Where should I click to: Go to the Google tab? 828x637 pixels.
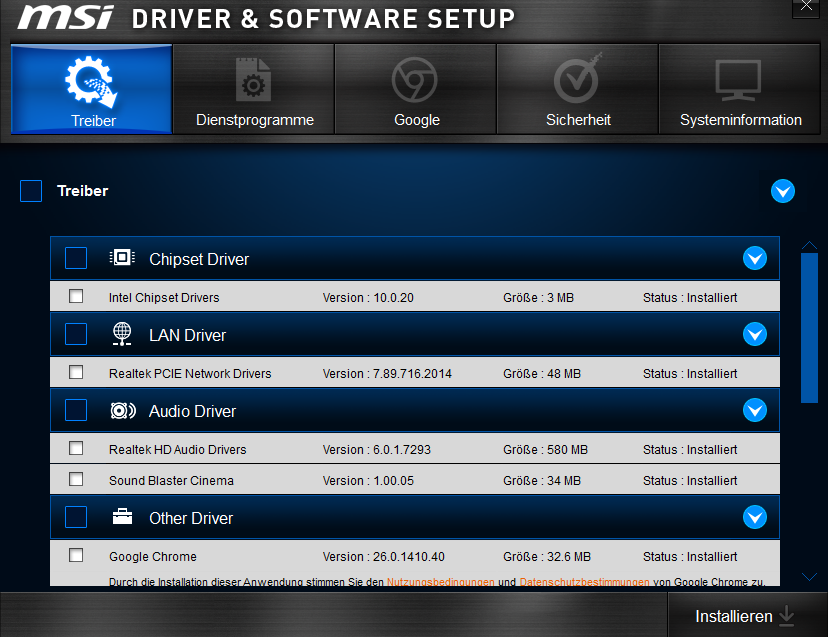[416, 89]
